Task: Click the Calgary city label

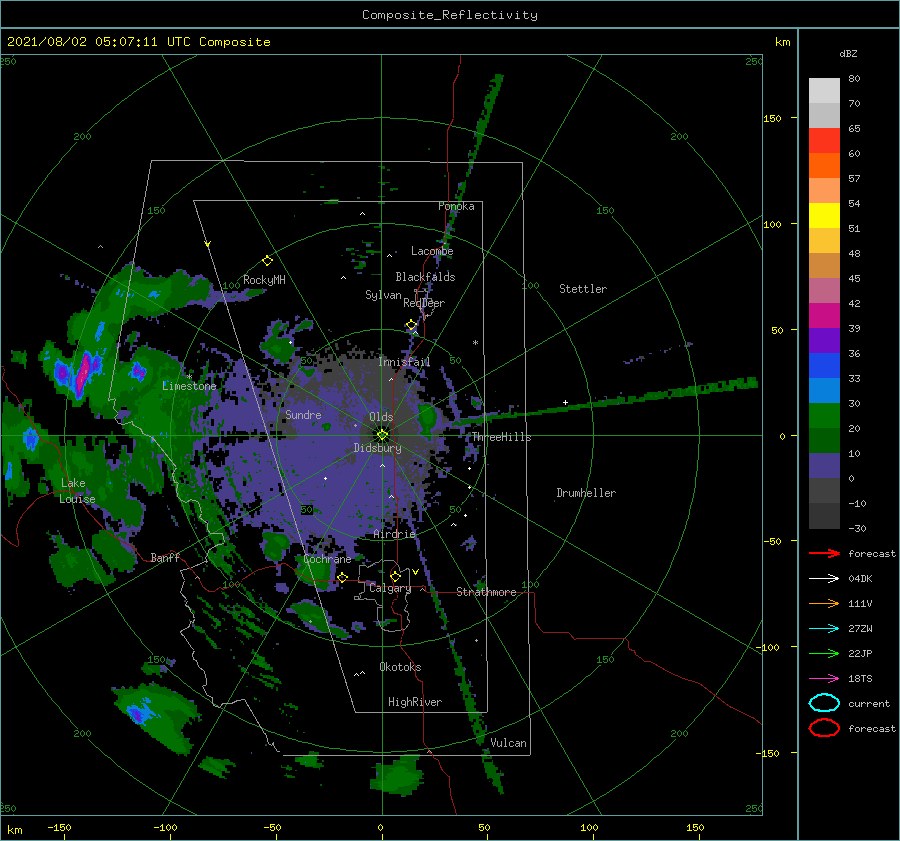Action: coord(390,588)
